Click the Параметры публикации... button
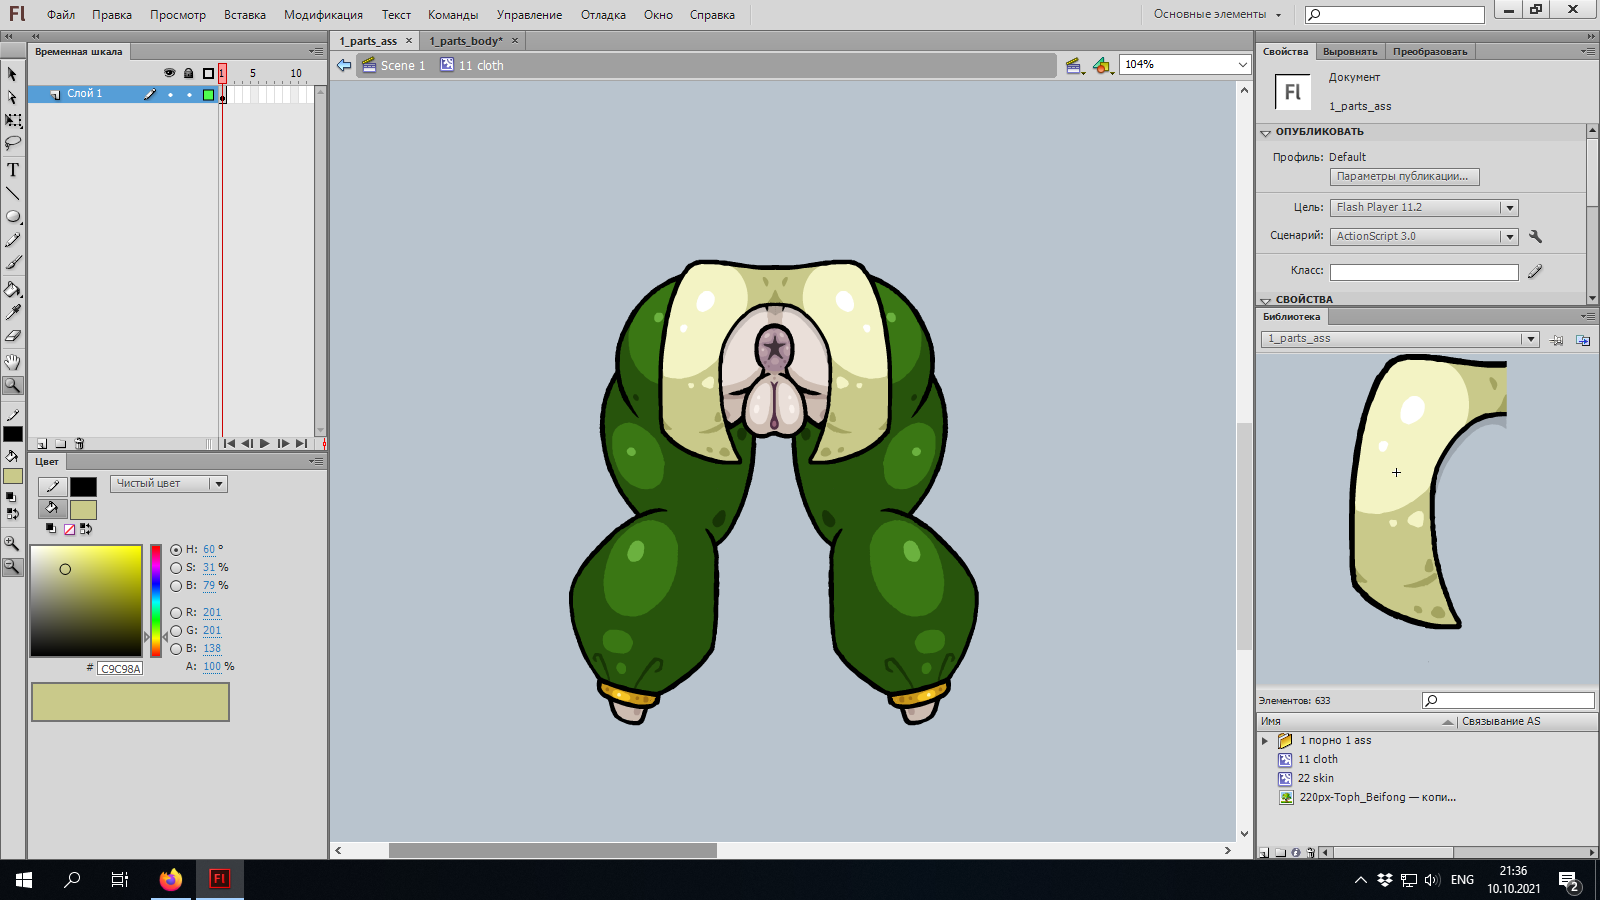Screen dimensions: 1600x900 (x=1404, y=177)
